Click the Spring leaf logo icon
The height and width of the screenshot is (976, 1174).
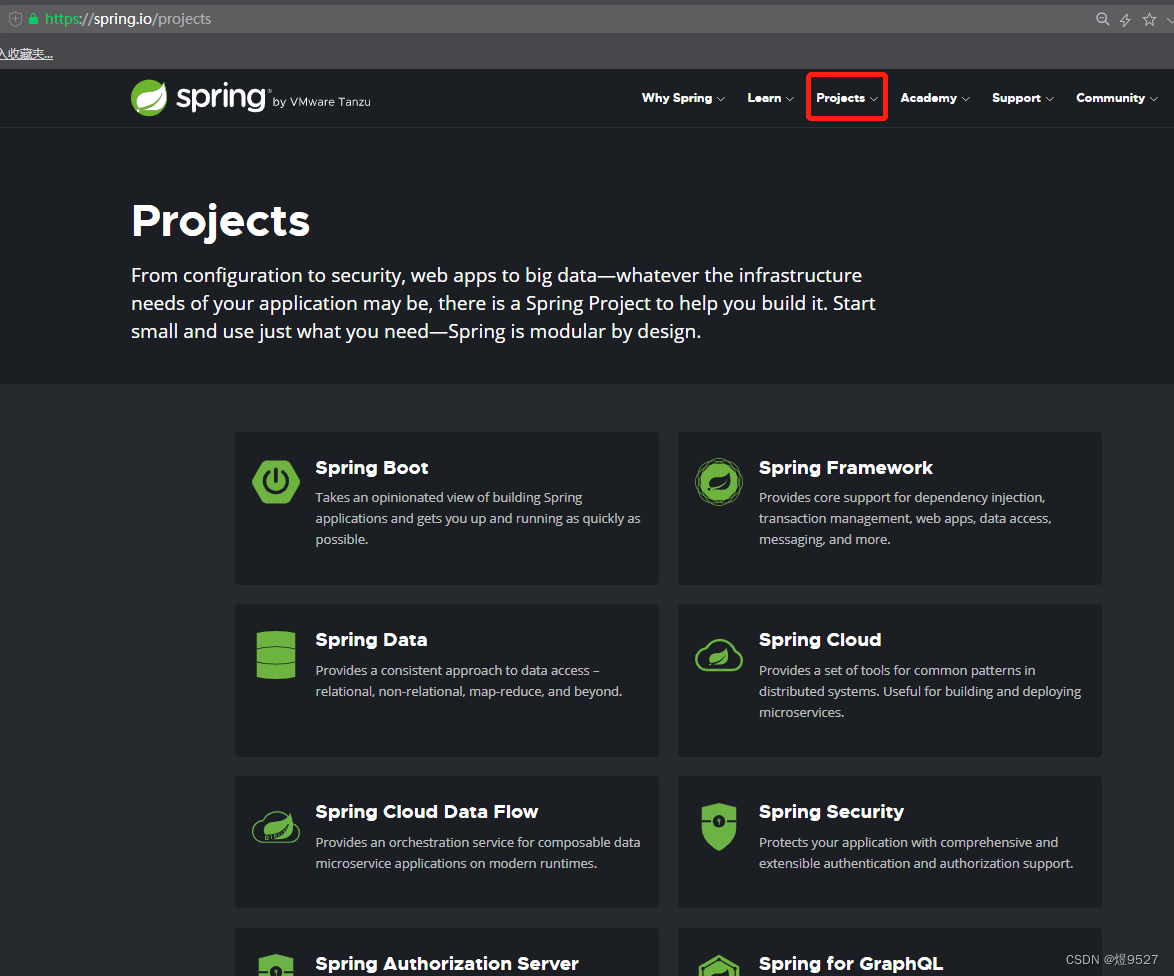point(149,98)
